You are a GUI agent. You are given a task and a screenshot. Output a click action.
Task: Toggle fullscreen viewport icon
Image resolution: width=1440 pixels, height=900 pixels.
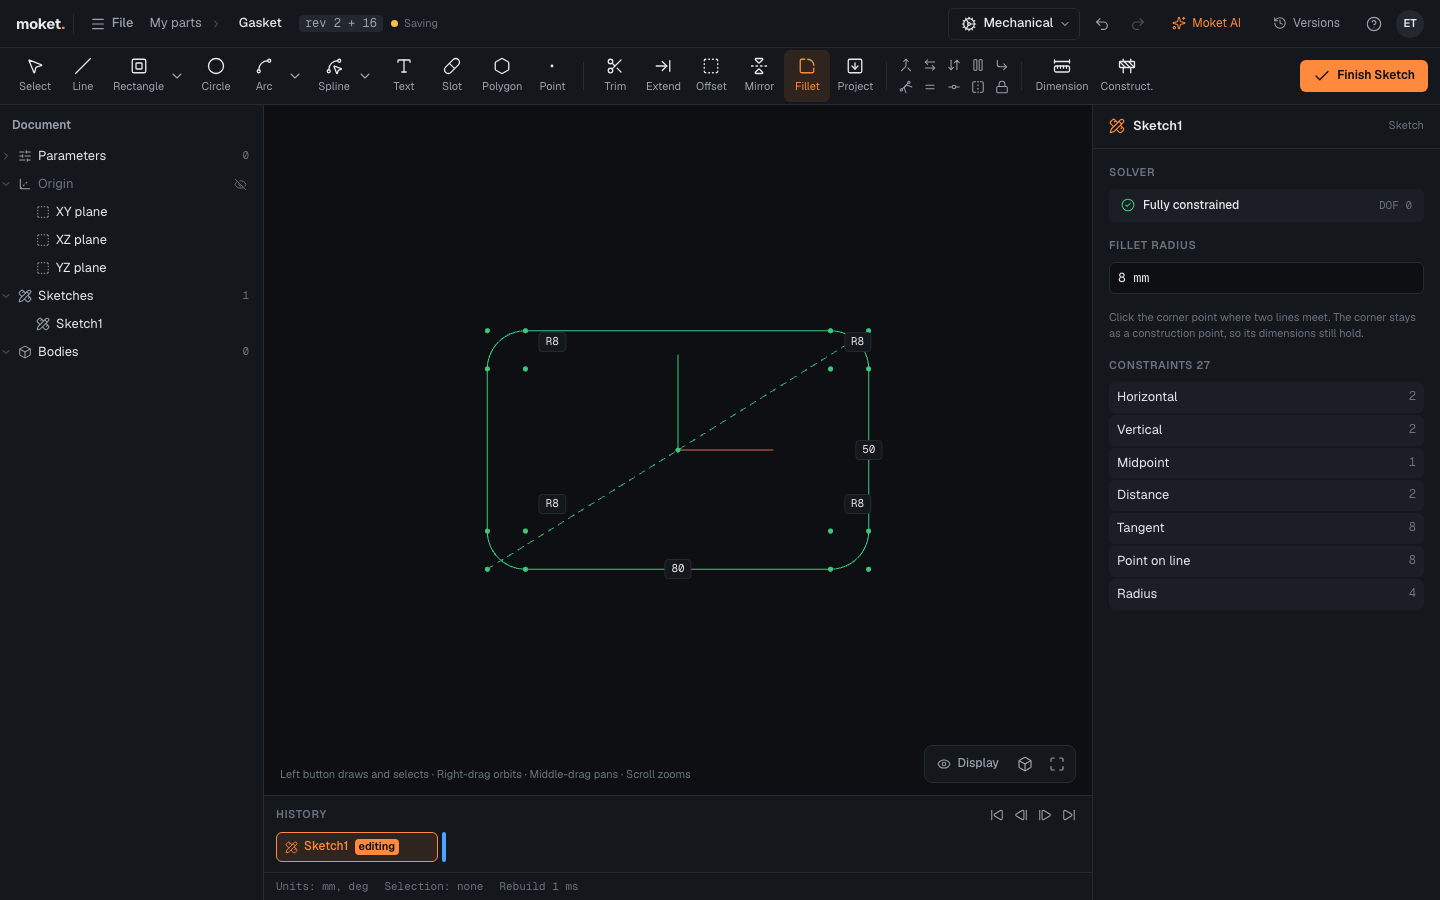(1057, 764)
